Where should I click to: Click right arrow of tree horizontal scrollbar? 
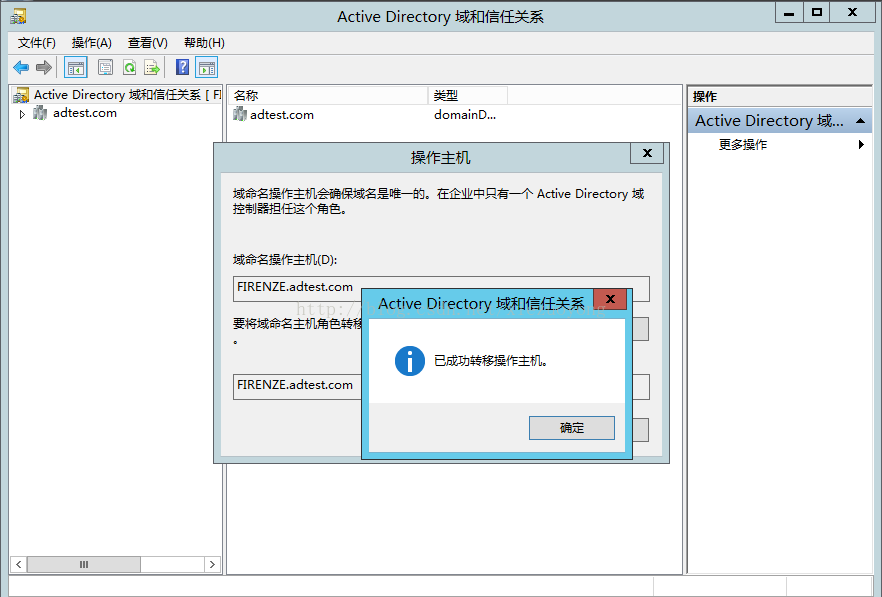pyautogui.click(x=212, y=564)
